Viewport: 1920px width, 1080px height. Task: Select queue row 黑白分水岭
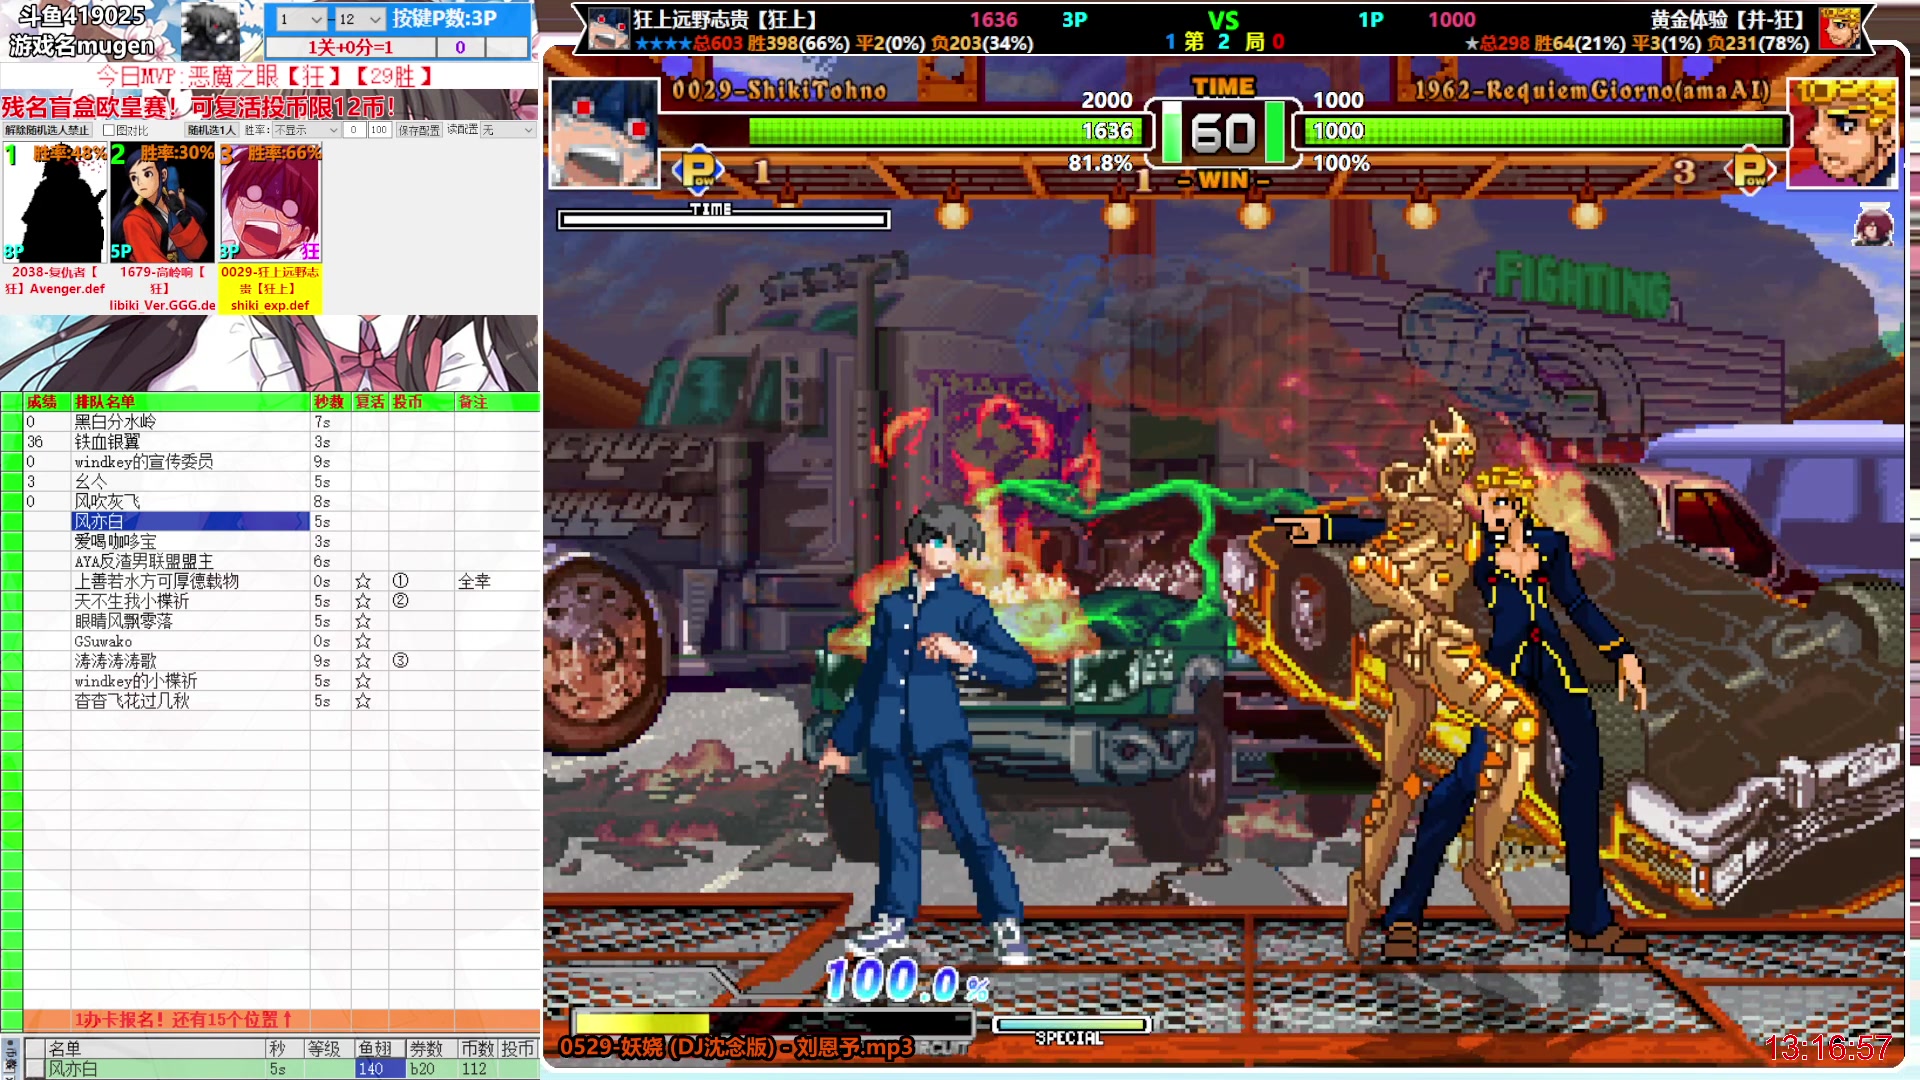tap(190, 422)
